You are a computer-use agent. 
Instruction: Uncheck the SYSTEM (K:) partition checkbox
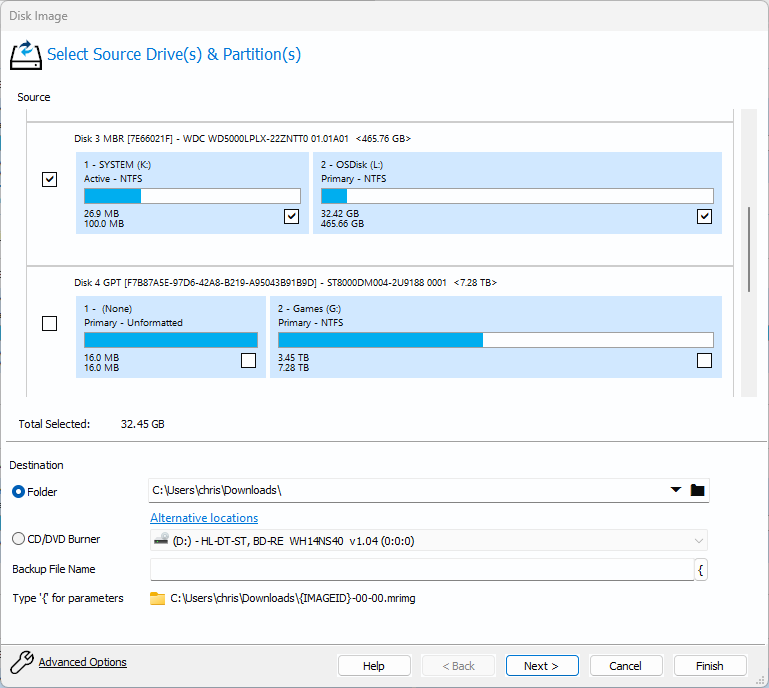[x=291, y=217]
